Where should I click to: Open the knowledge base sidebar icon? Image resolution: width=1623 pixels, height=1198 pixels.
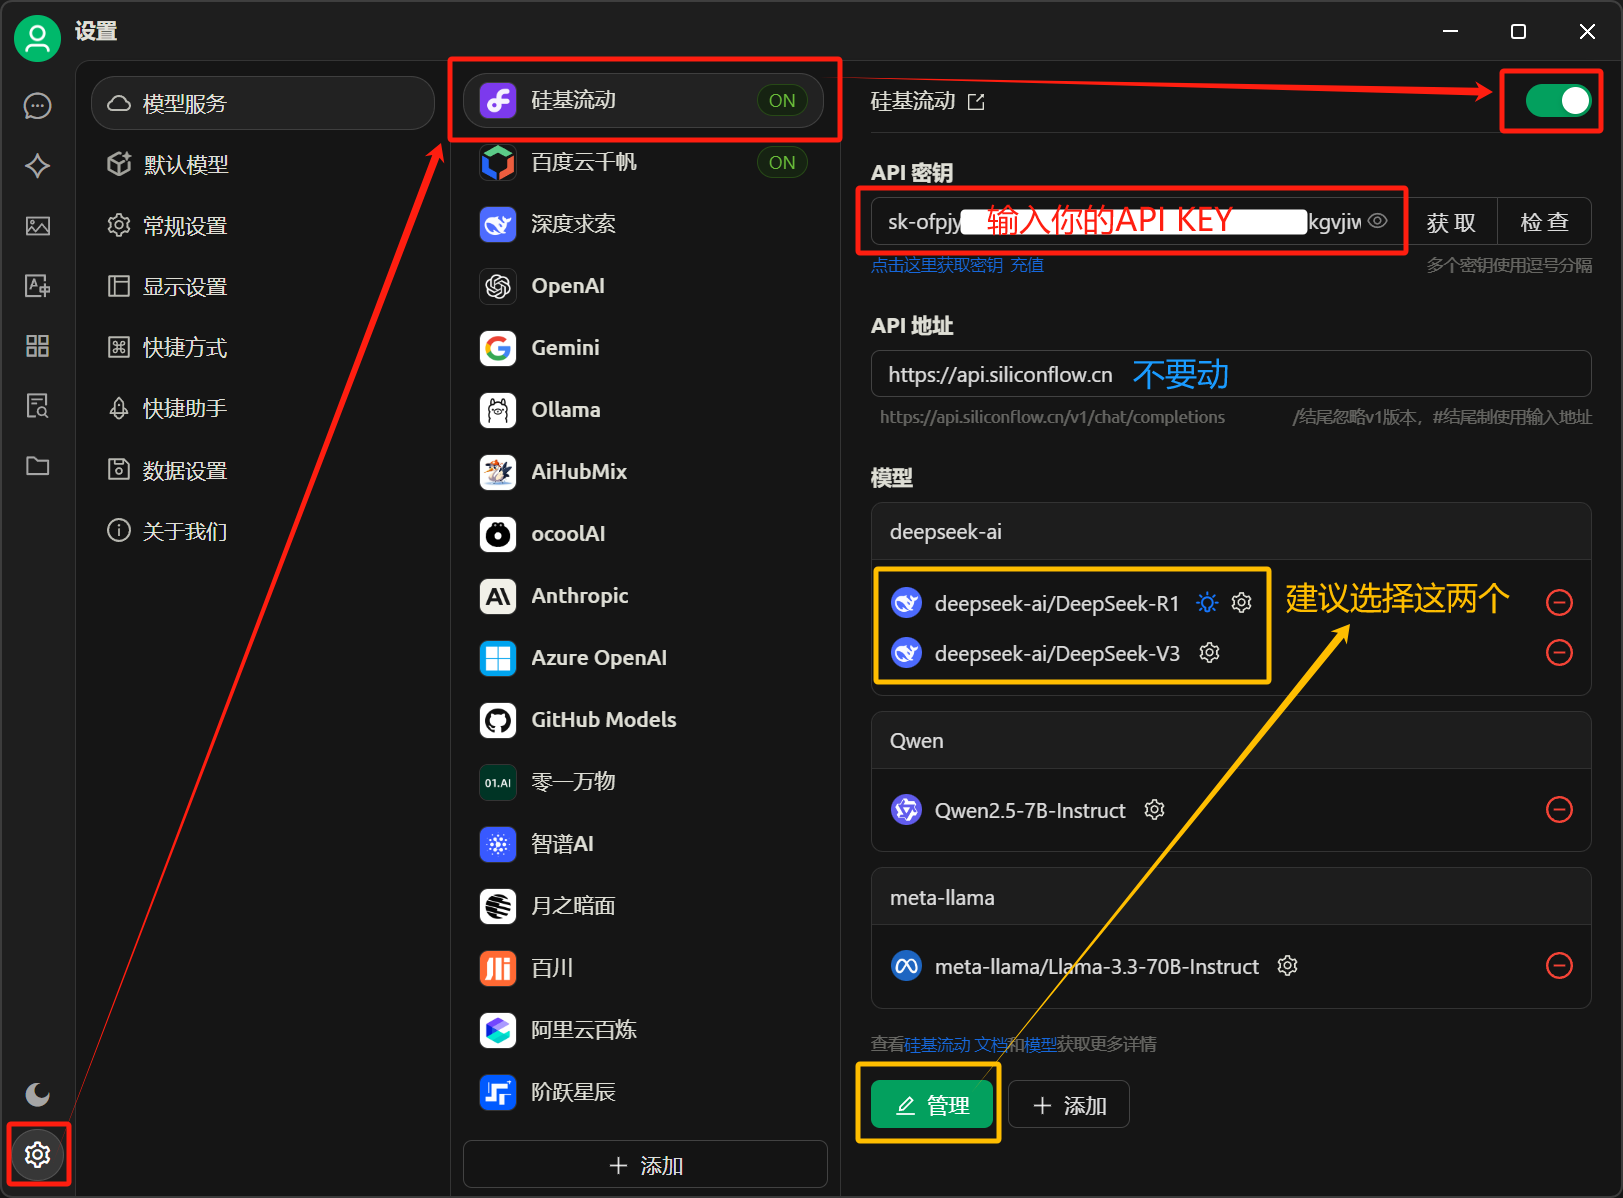[38, 406]
